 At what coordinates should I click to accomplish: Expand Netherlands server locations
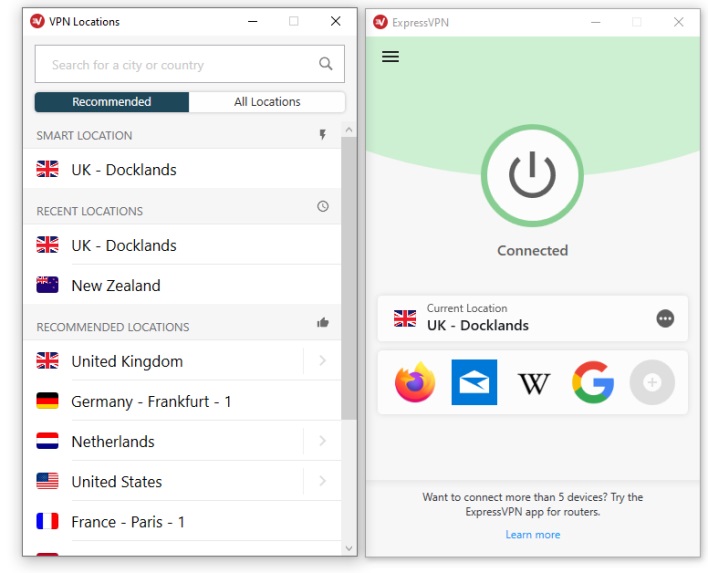pyautogui.click(x=322, y=441)
